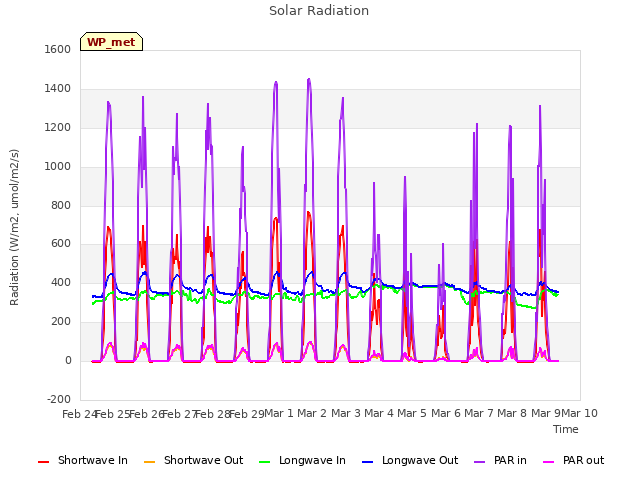
Task: Click the Time x-axis title
Action: (x=566, y=429)
